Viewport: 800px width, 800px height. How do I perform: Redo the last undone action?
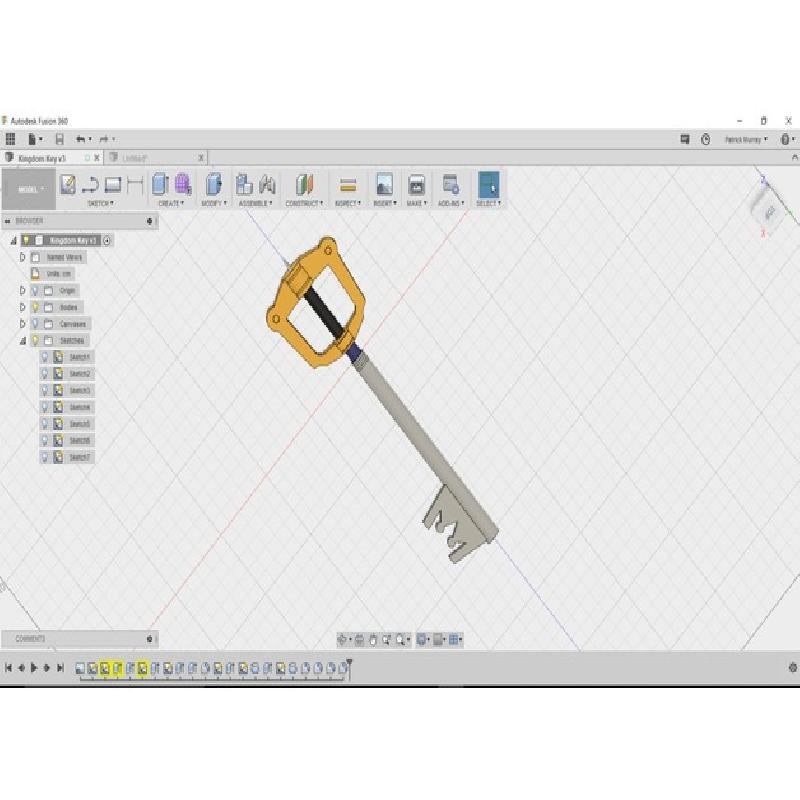point(104,139)
